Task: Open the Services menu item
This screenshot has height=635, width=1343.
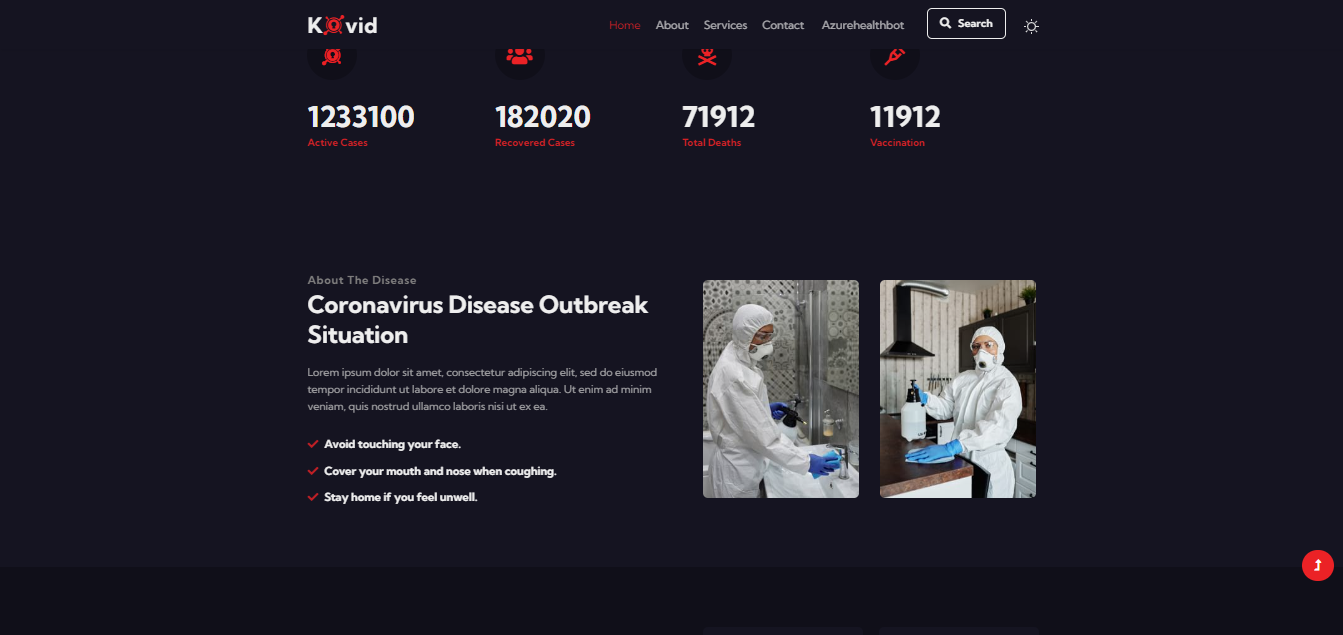Action: click(725, 25)
